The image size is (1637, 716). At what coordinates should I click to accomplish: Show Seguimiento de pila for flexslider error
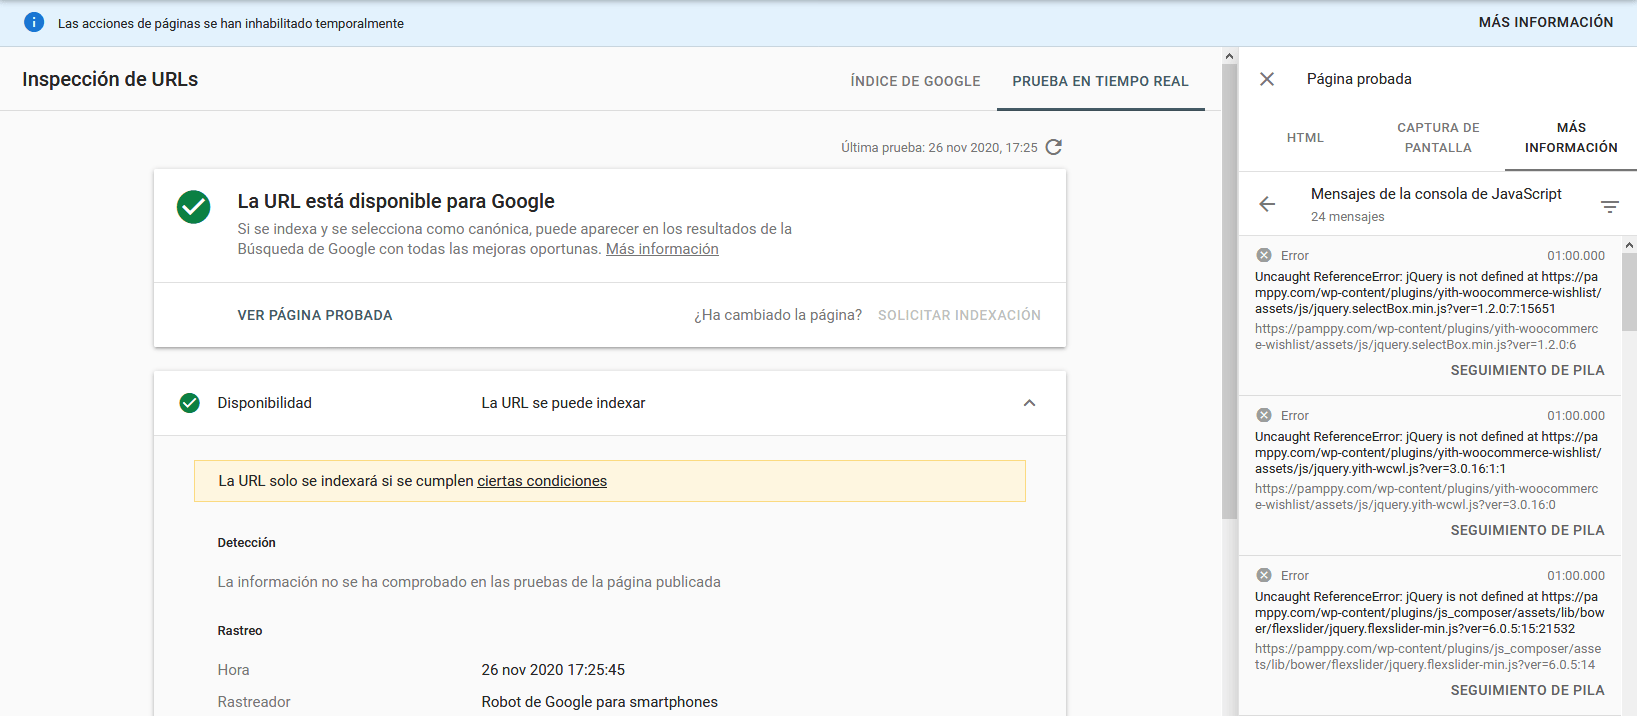coord(1527,690)
